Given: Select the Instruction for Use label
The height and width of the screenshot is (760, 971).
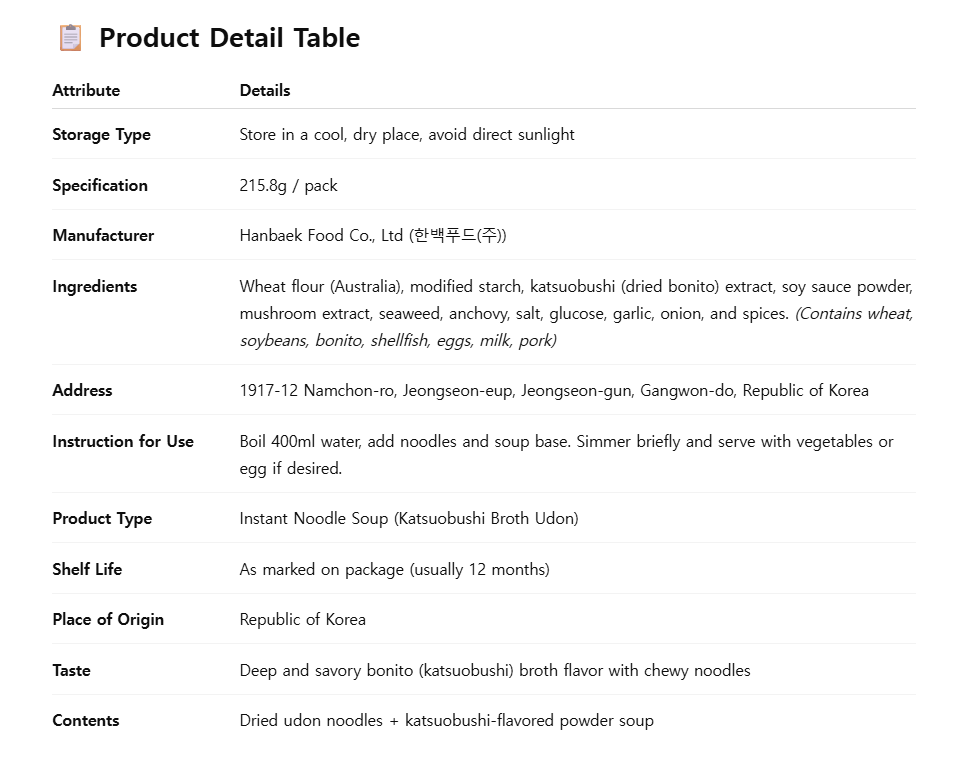Looking at the screenshot, I should tap(123, 442).
